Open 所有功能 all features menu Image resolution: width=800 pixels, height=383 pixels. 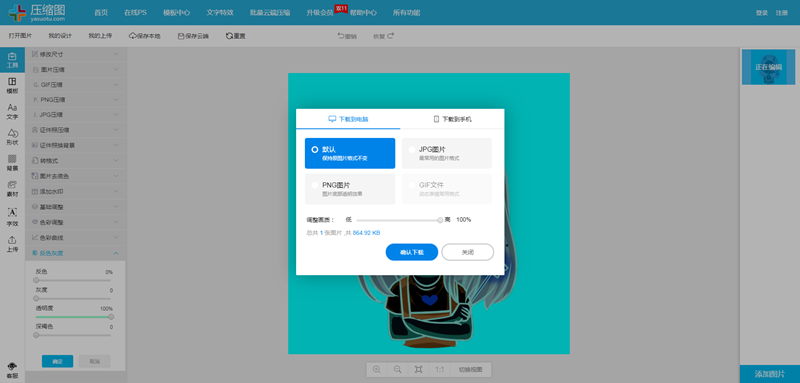coord(407,13)
